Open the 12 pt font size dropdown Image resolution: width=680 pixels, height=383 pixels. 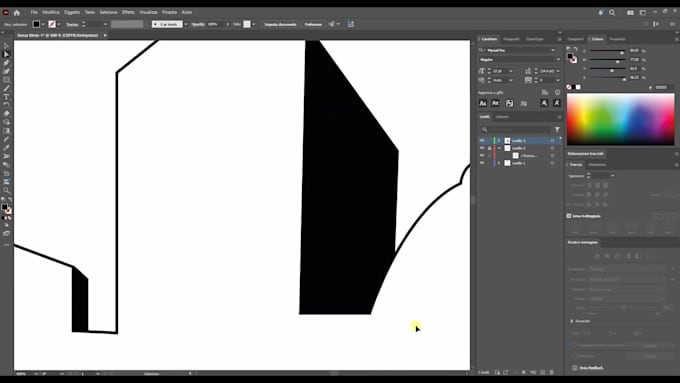pyautogui.click(x=511, y=71)
